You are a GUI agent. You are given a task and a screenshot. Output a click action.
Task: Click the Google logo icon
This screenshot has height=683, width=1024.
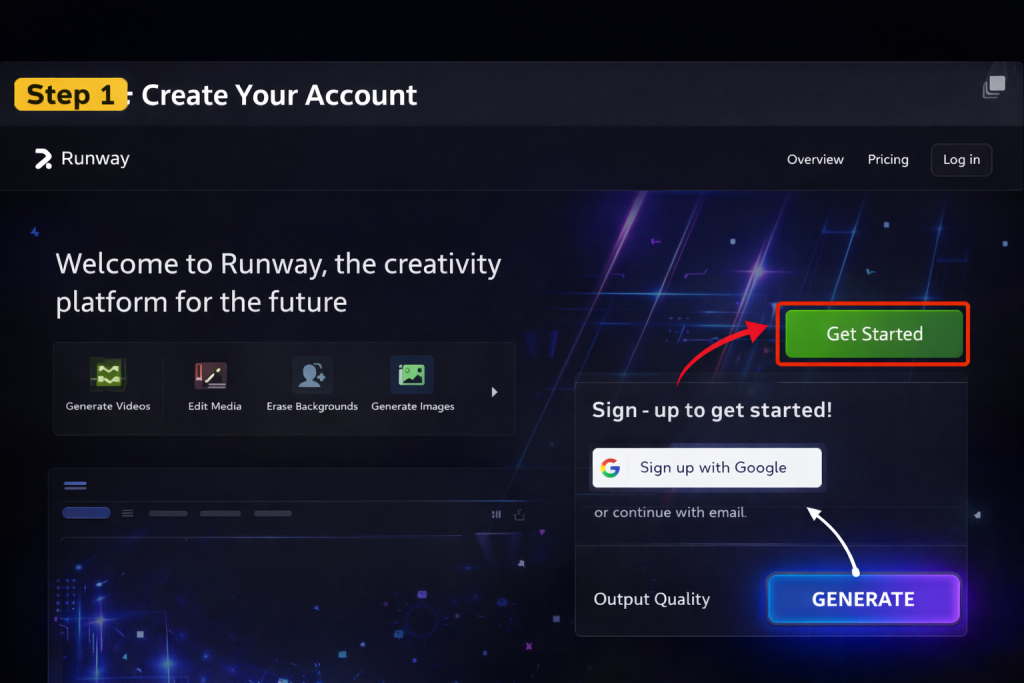coord(610,468)
